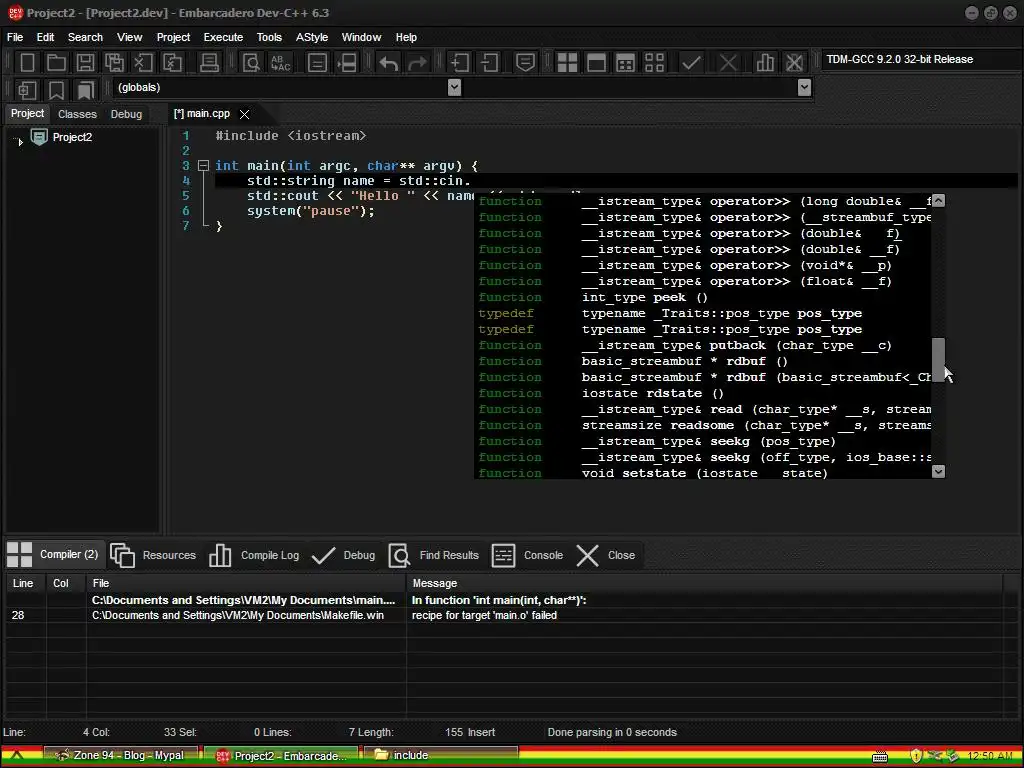Click the Goto Bookmarks icon
Image resolution: width=1024 pixels, height=768 pixels.
click(x=85, y=89)
